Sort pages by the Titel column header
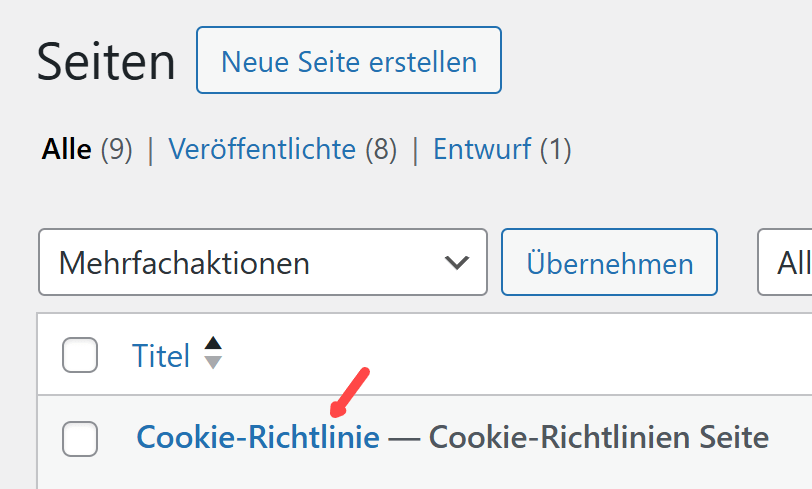The image size is (812, 489). click(x=161, y=355)
